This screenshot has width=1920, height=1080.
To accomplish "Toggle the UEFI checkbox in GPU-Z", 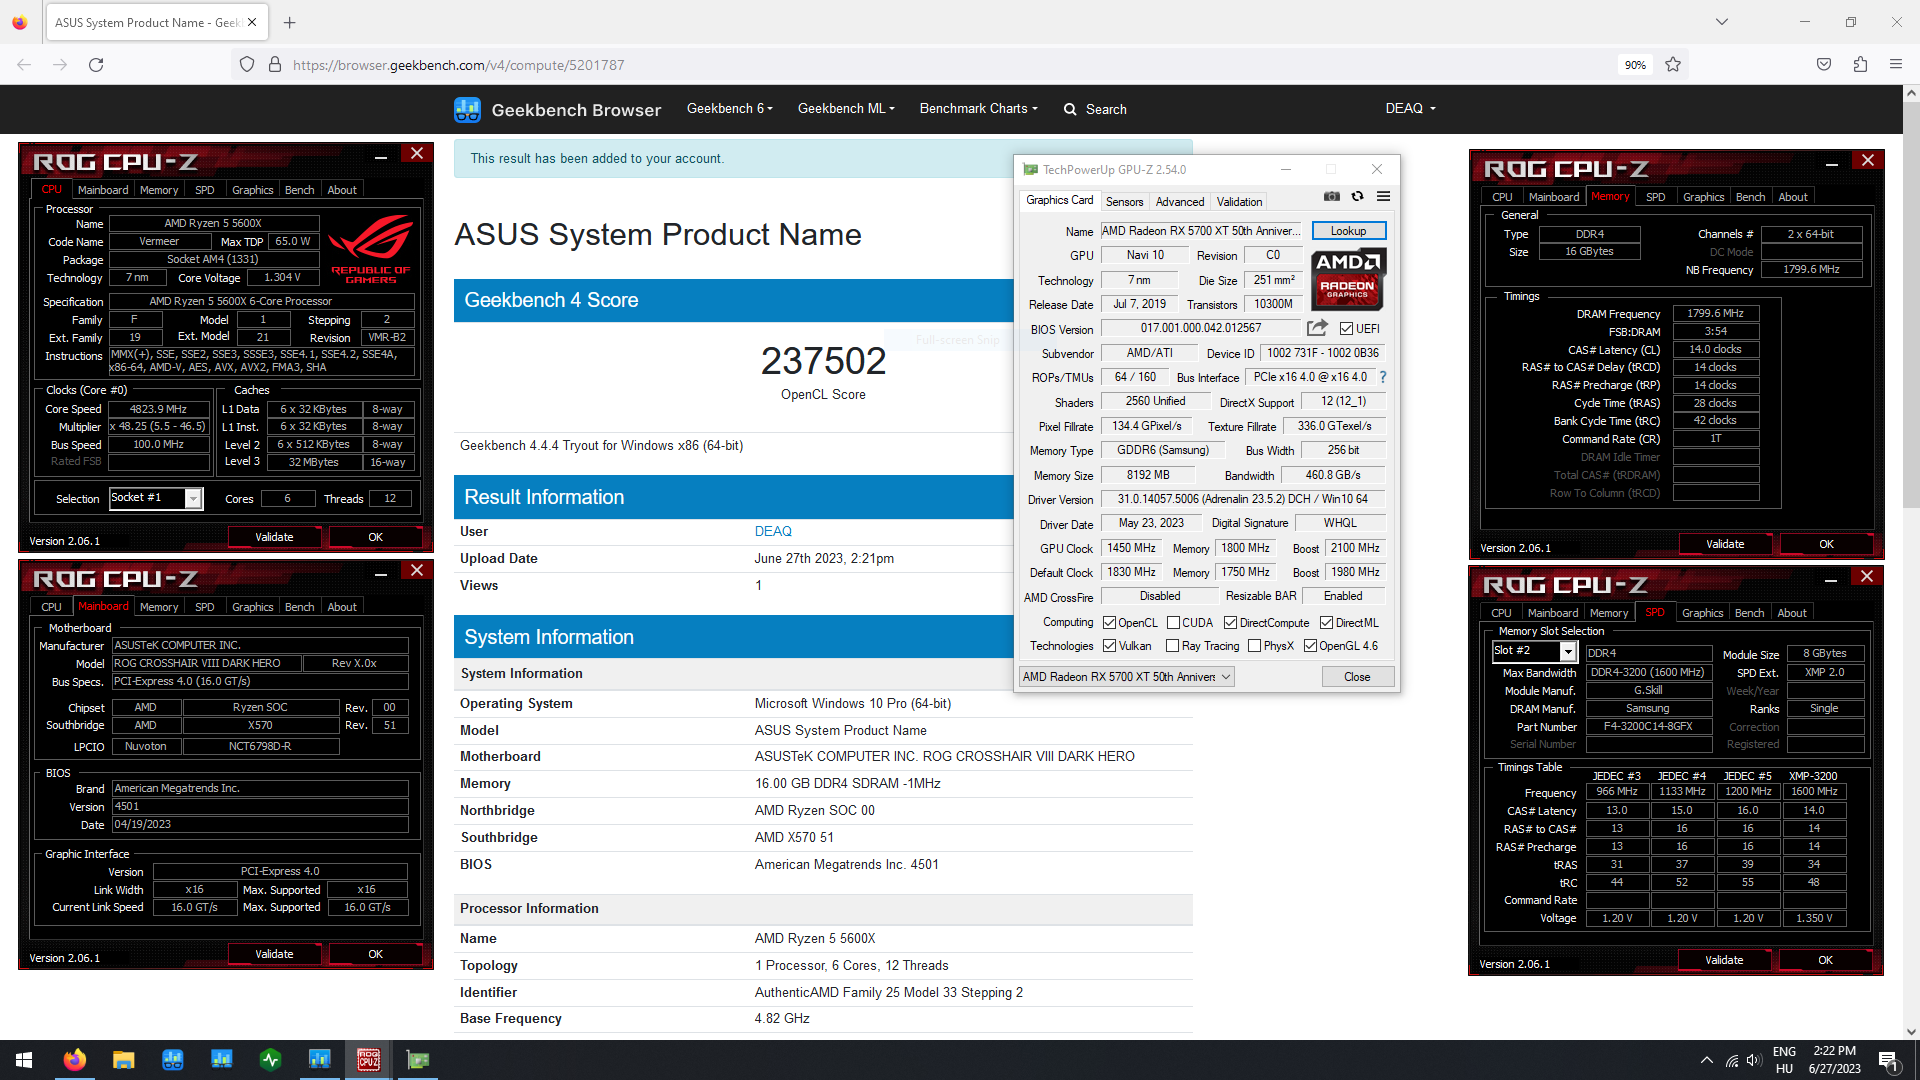I will [1346, 329].
